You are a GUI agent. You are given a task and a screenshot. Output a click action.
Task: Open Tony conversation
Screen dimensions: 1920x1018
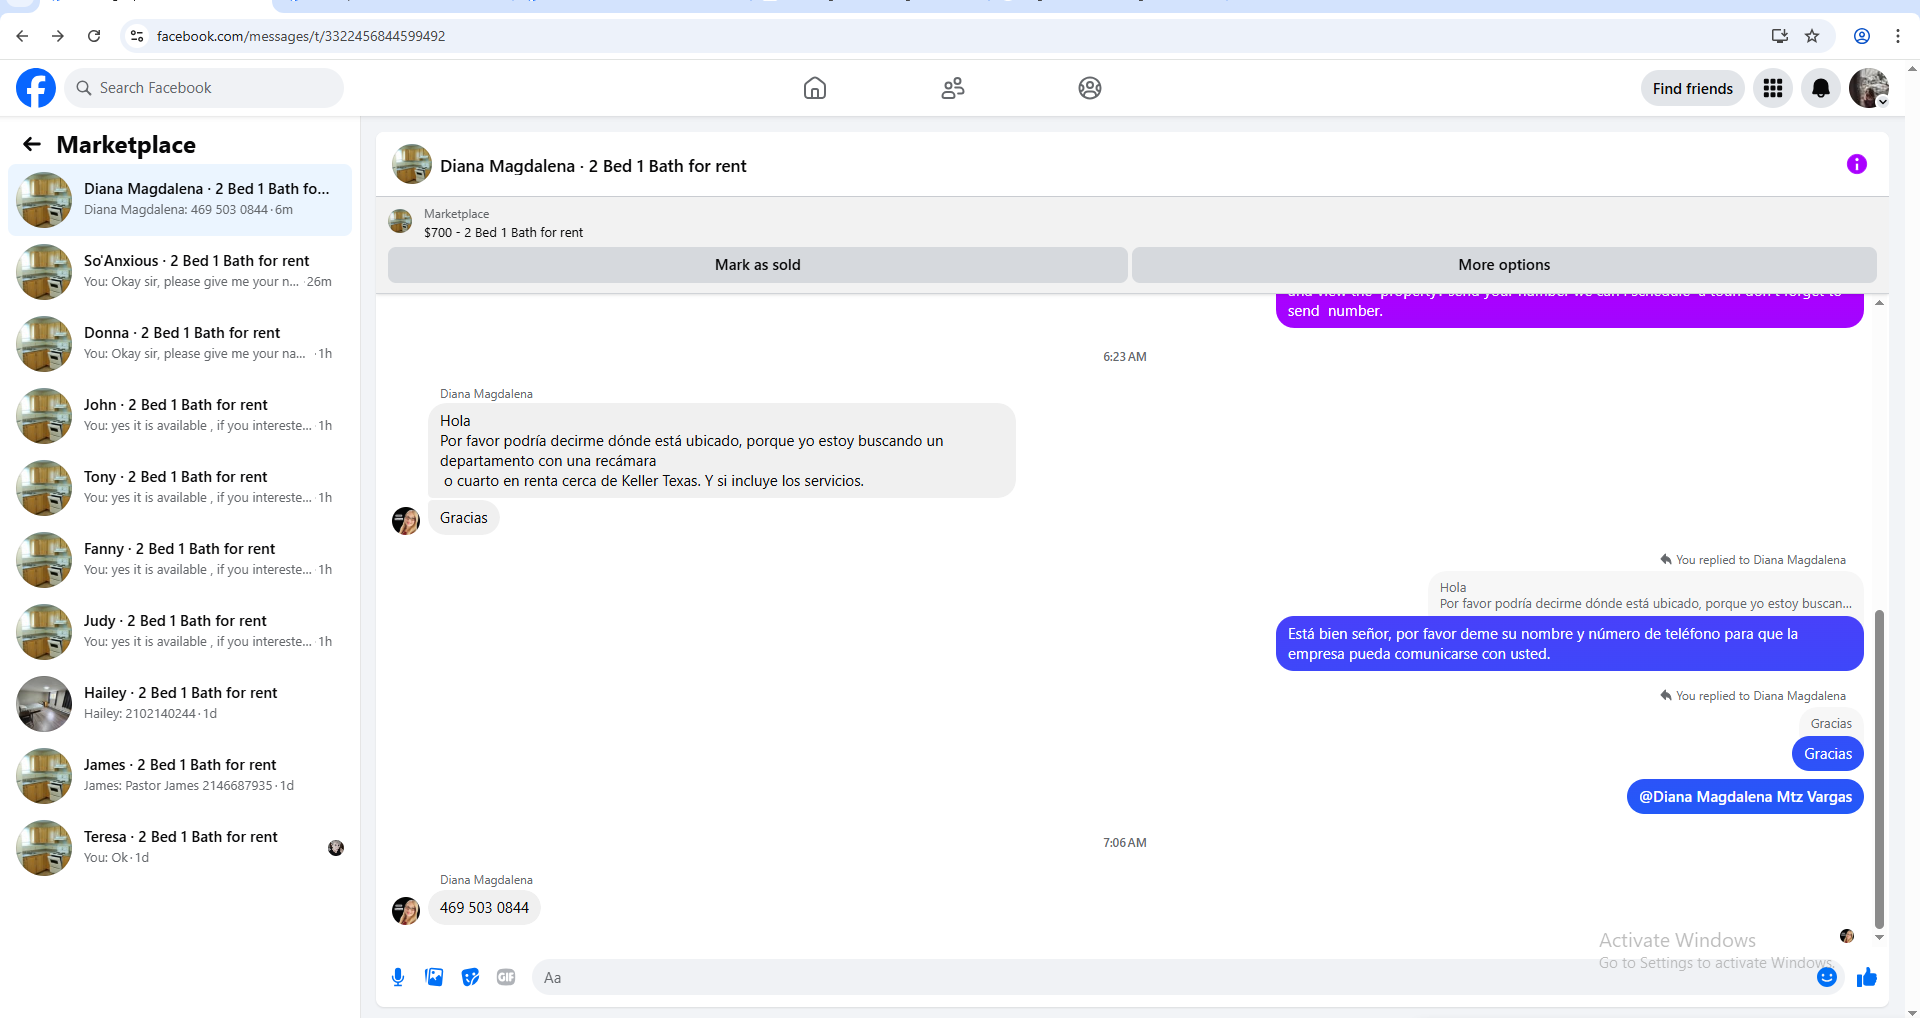click(x=180, y=488)
